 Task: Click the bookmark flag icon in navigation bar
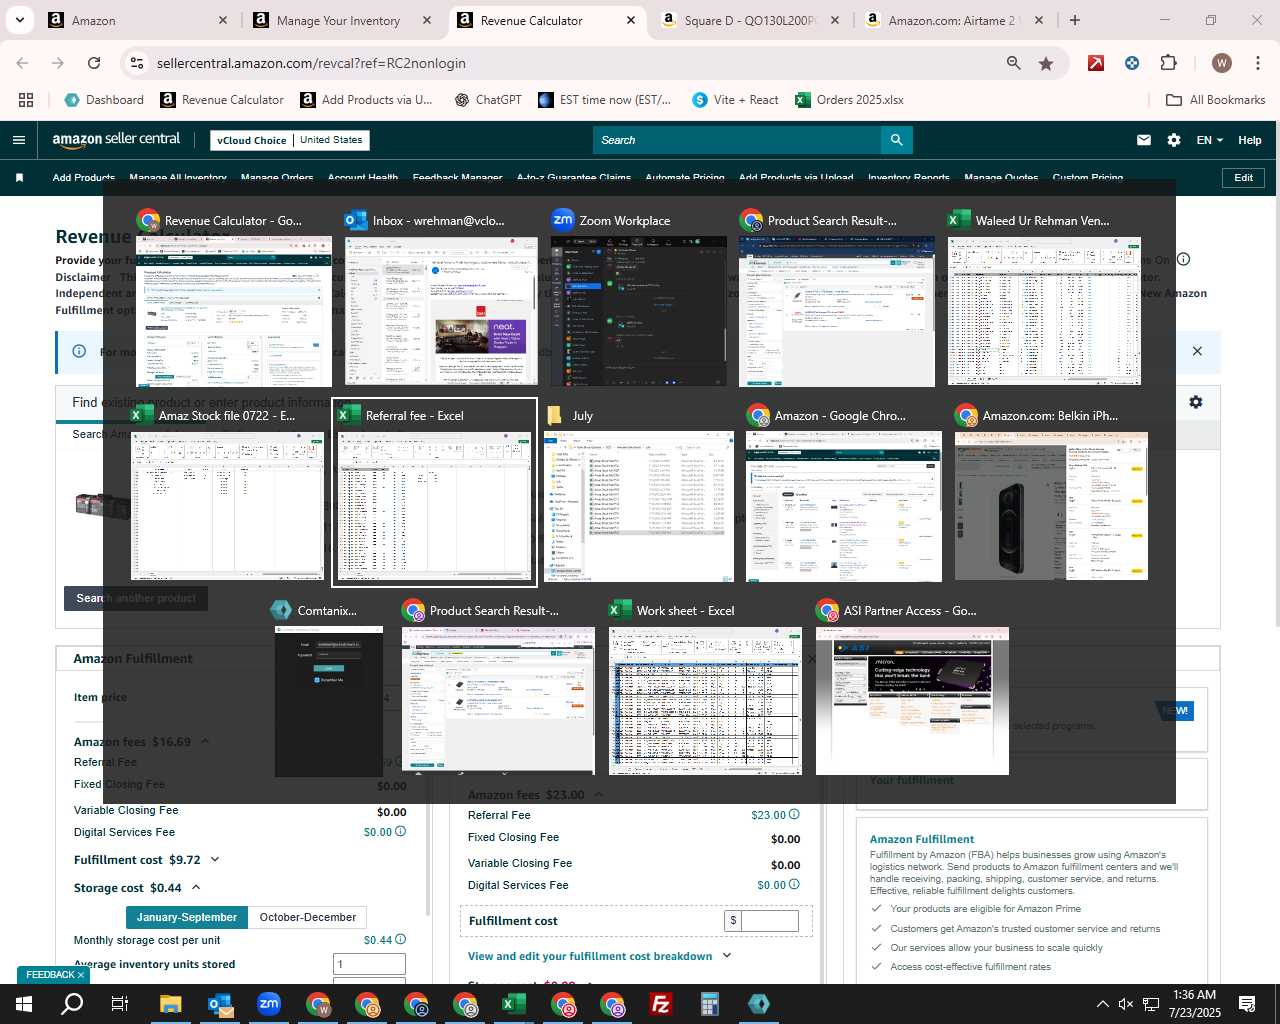[19, 178]
